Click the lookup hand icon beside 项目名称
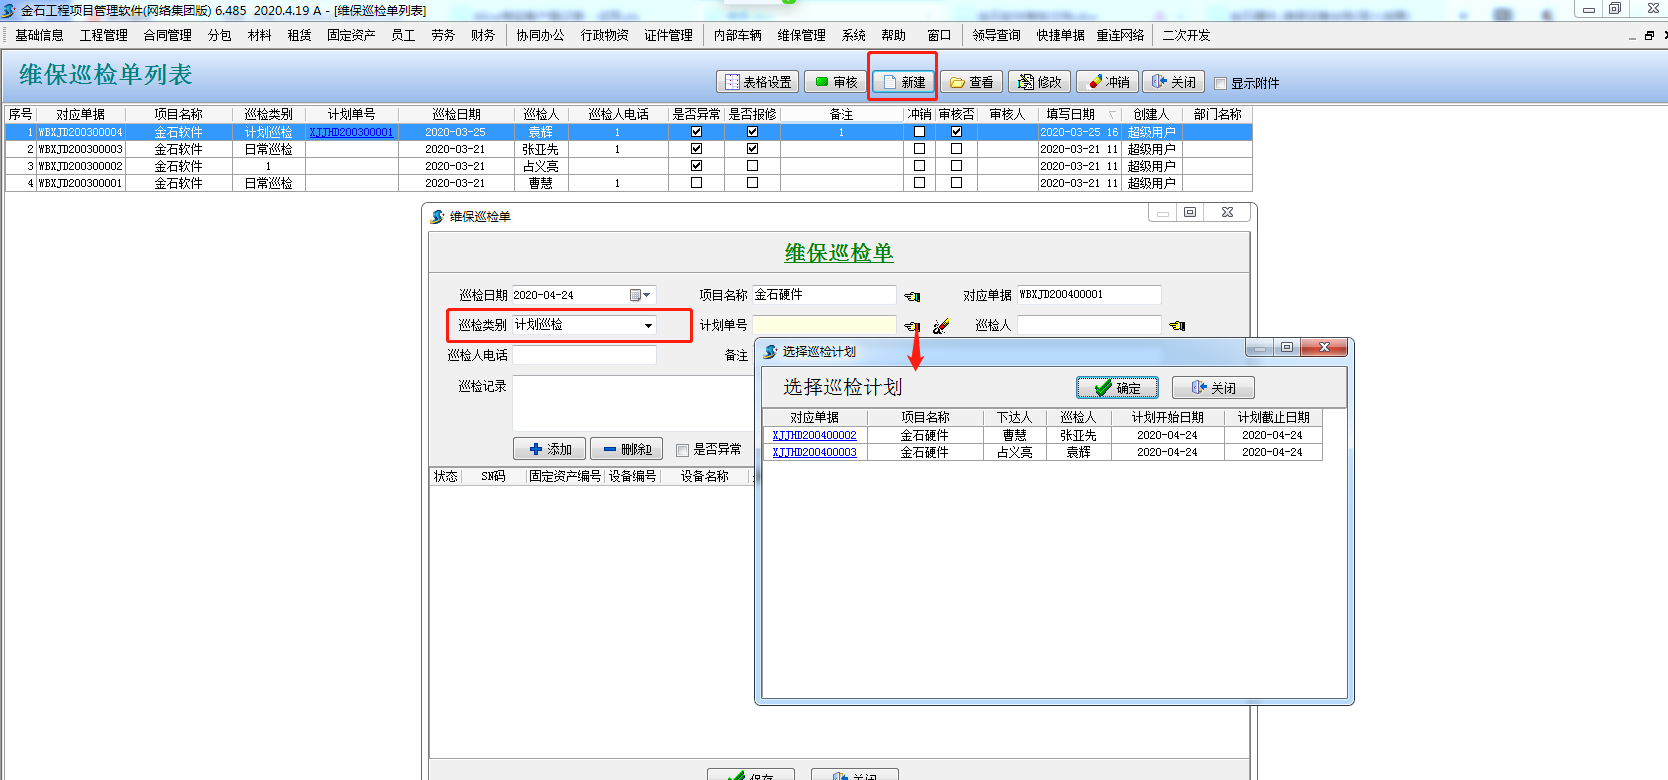Image resolution: width=1668 pixels, height=780 pixels. 912,296
